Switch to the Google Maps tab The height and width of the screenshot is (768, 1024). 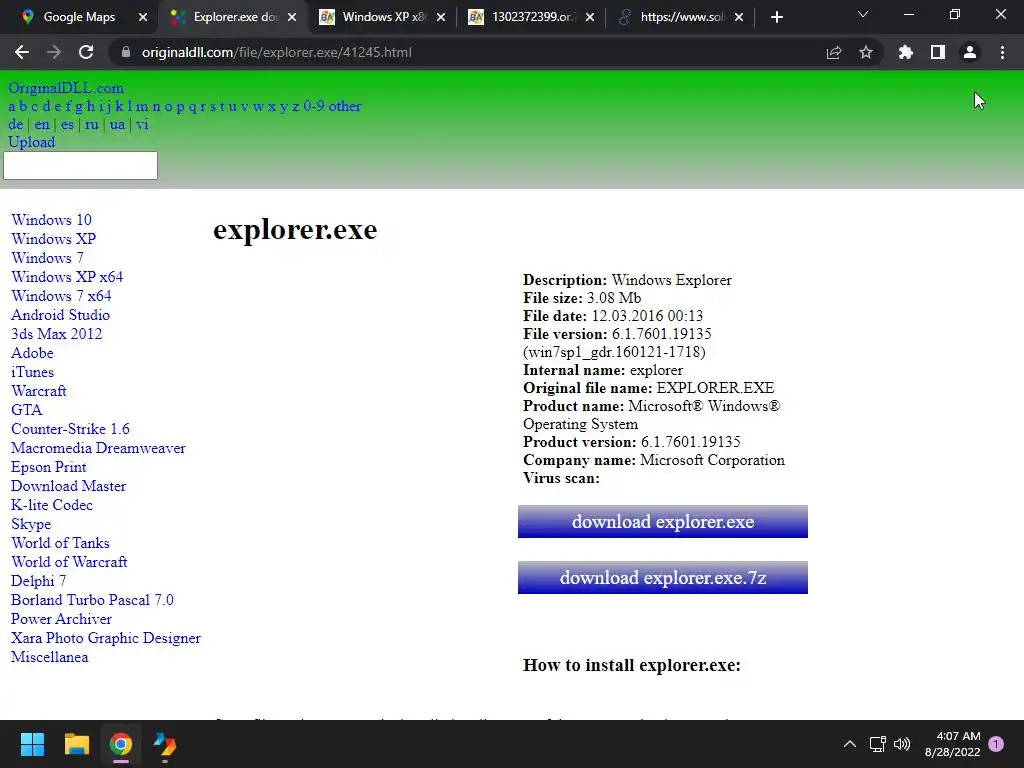click(78, 17)
